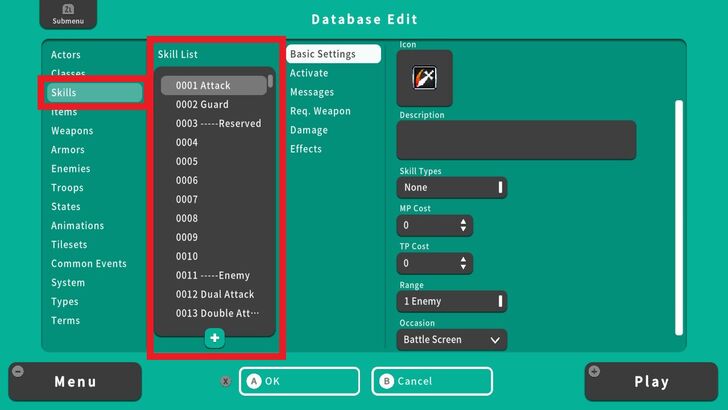This screenshot has height=410, width=728.
Task: Click the skill icon thumbnail
Action: coord(424,78)
